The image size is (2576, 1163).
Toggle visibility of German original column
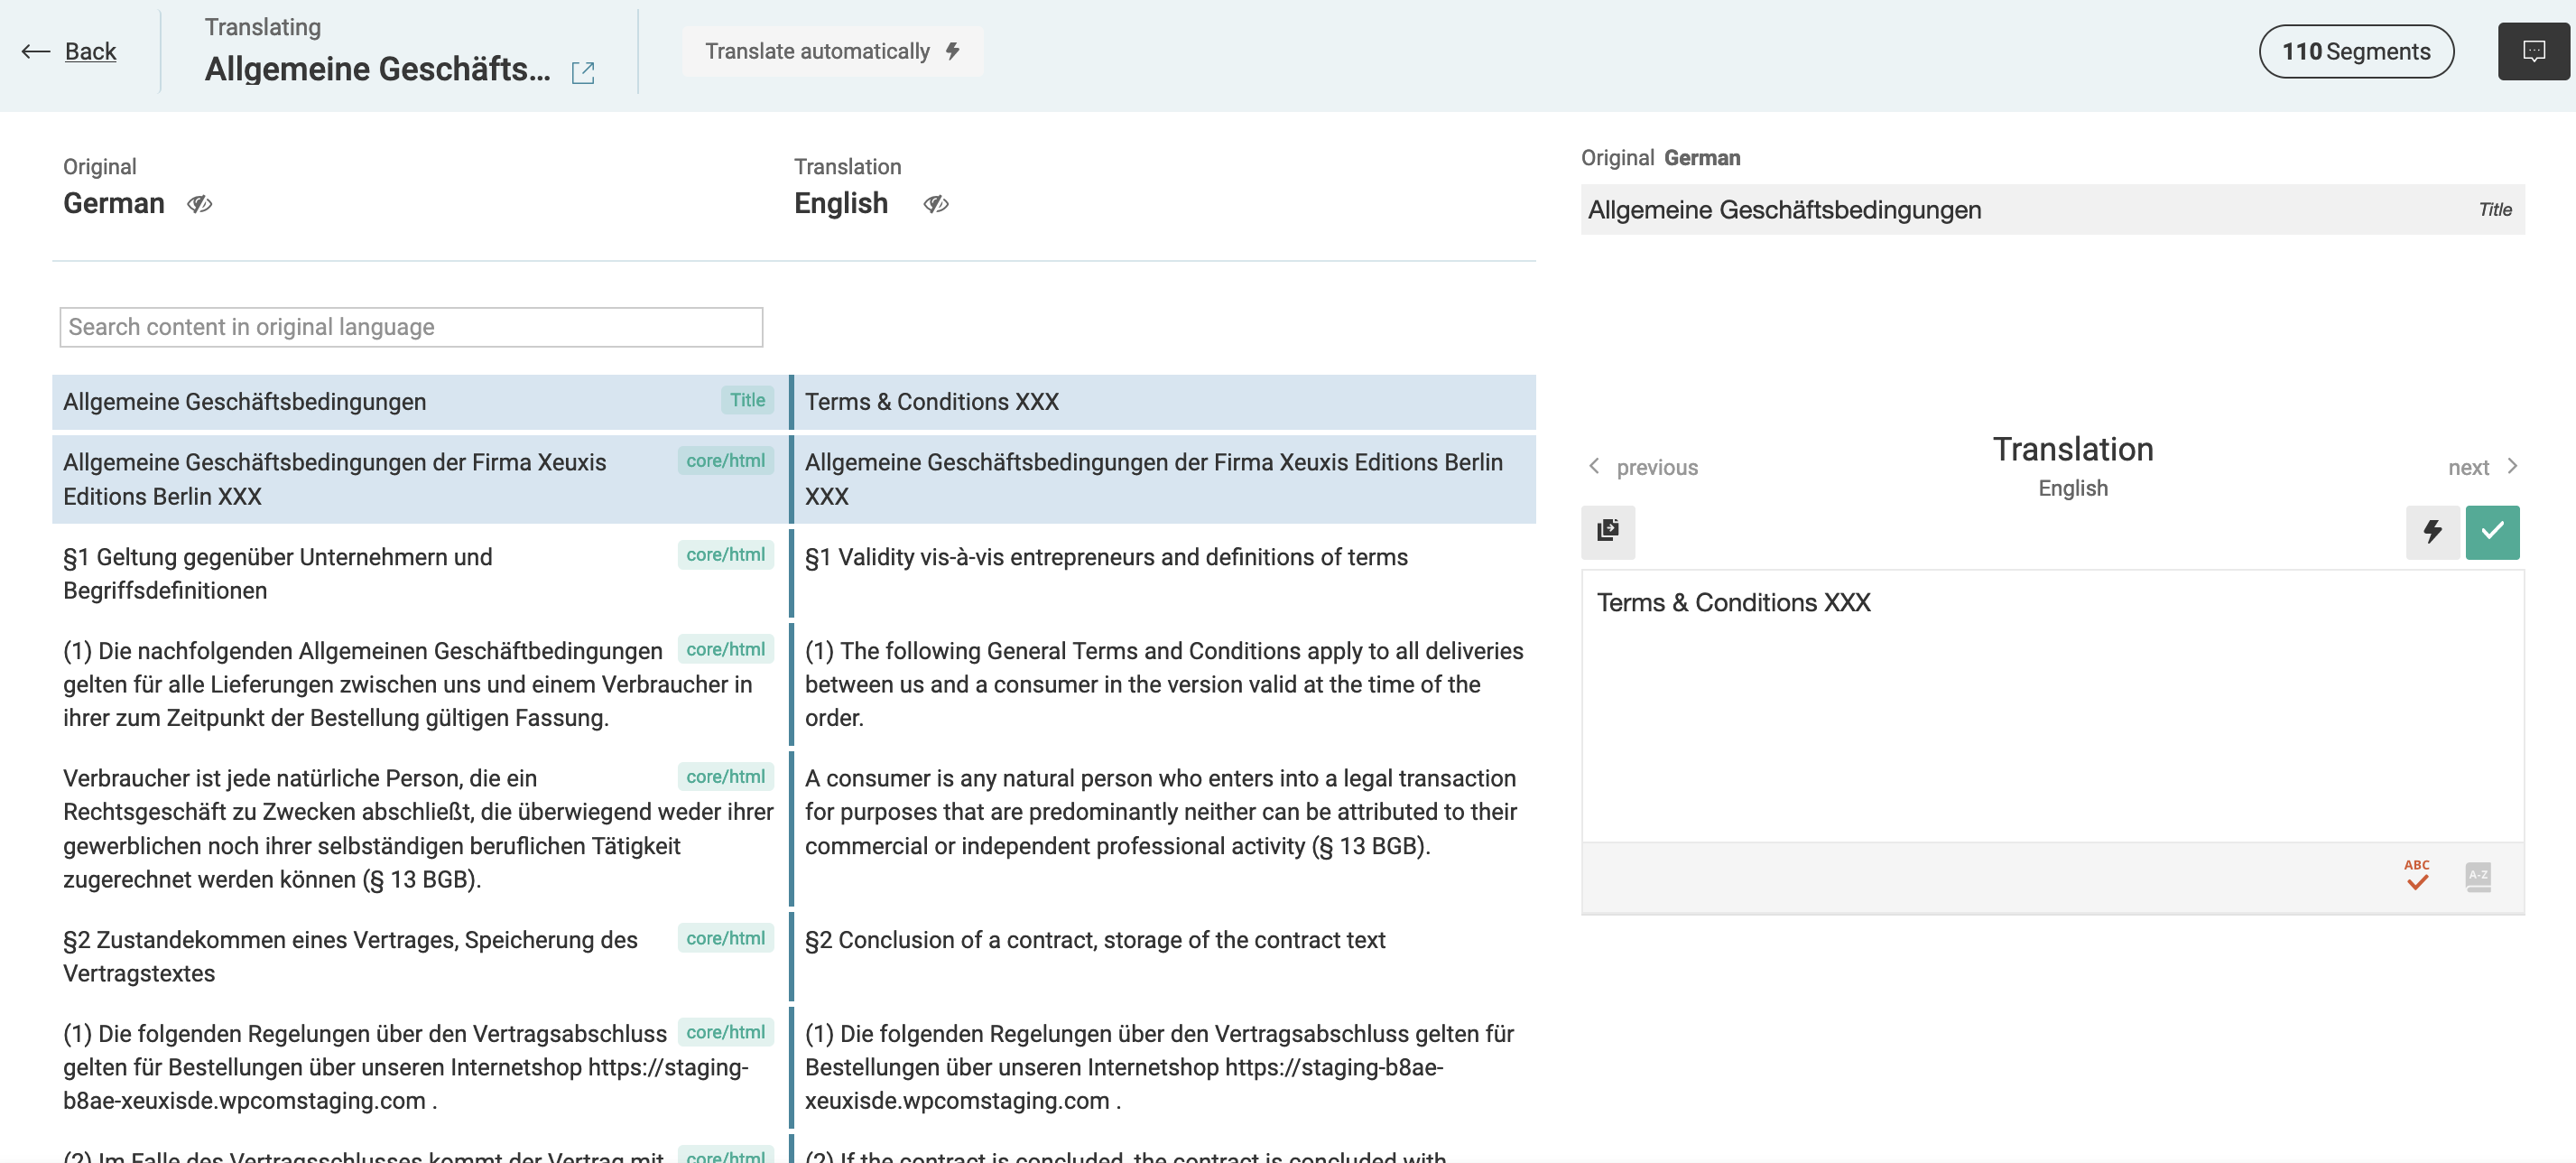(x=199, y=204)
